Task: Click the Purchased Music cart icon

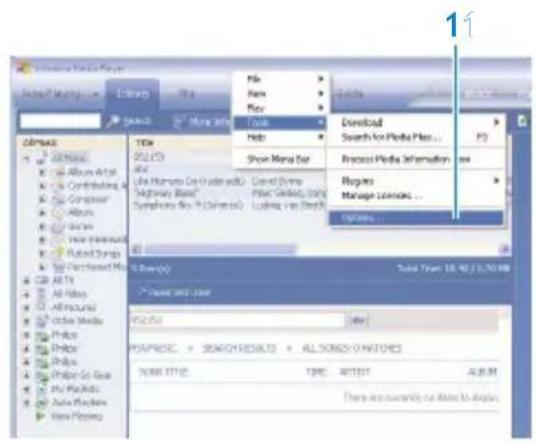Action: pyautogui.click(x=60, y=267)
